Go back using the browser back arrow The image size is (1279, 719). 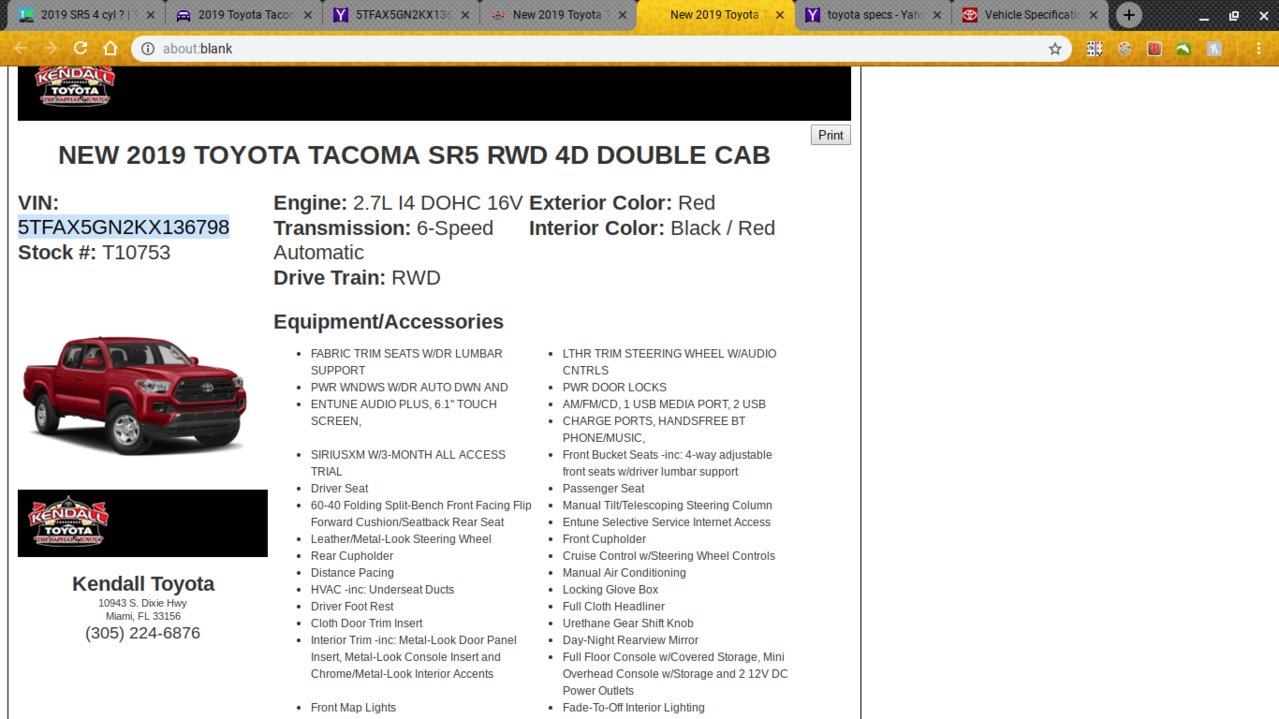tap(20, 48)
